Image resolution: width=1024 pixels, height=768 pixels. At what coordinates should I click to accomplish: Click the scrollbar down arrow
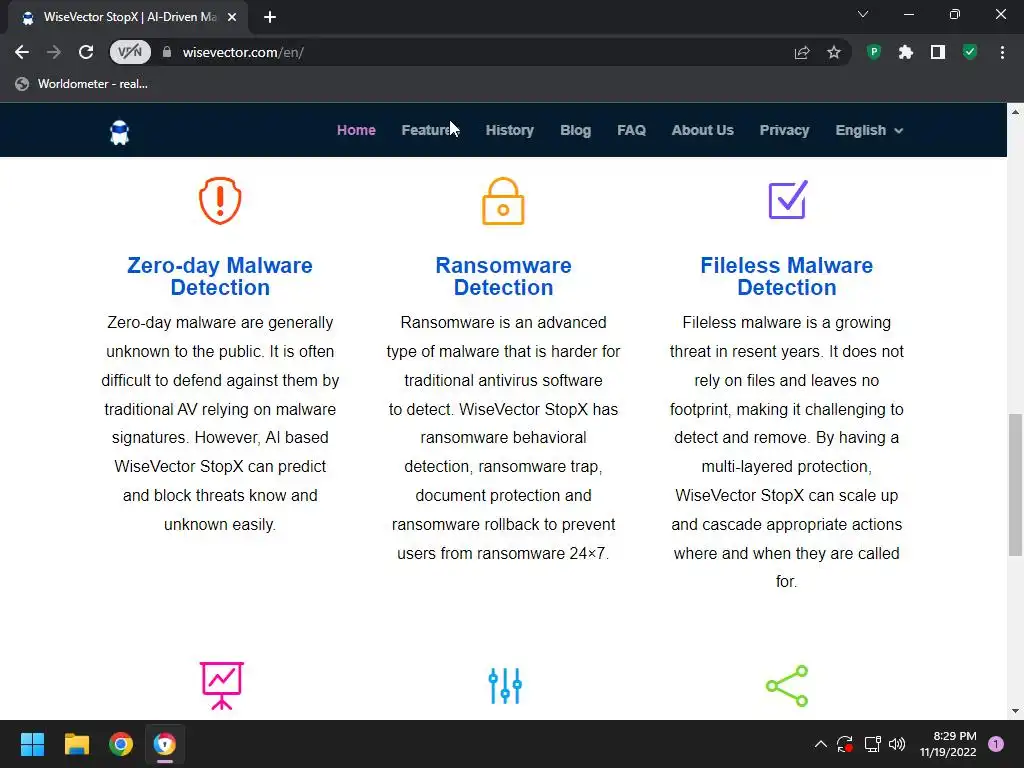[x=1015, y=711]
